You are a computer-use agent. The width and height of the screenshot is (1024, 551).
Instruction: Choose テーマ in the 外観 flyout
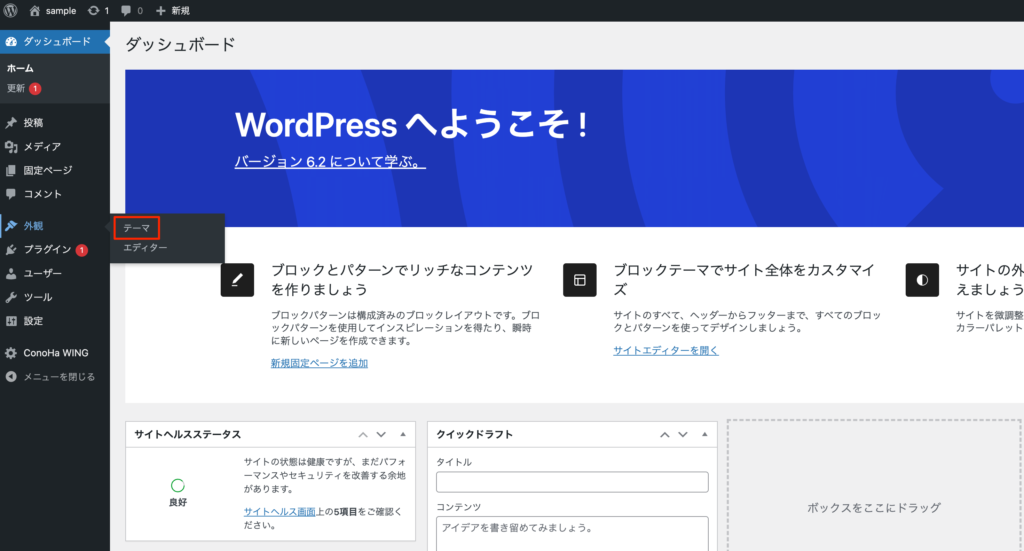point(136,228)
